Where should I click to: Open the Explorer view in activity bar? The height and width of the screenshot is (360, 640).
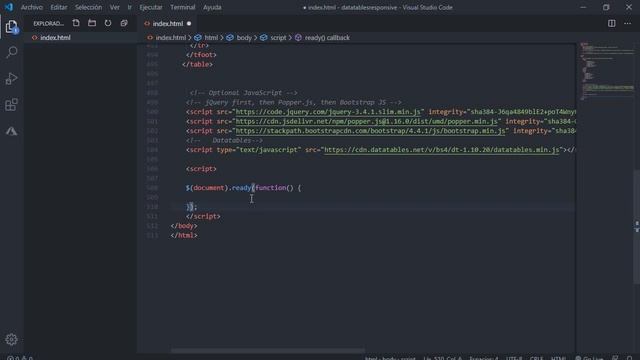pos(11,27)
